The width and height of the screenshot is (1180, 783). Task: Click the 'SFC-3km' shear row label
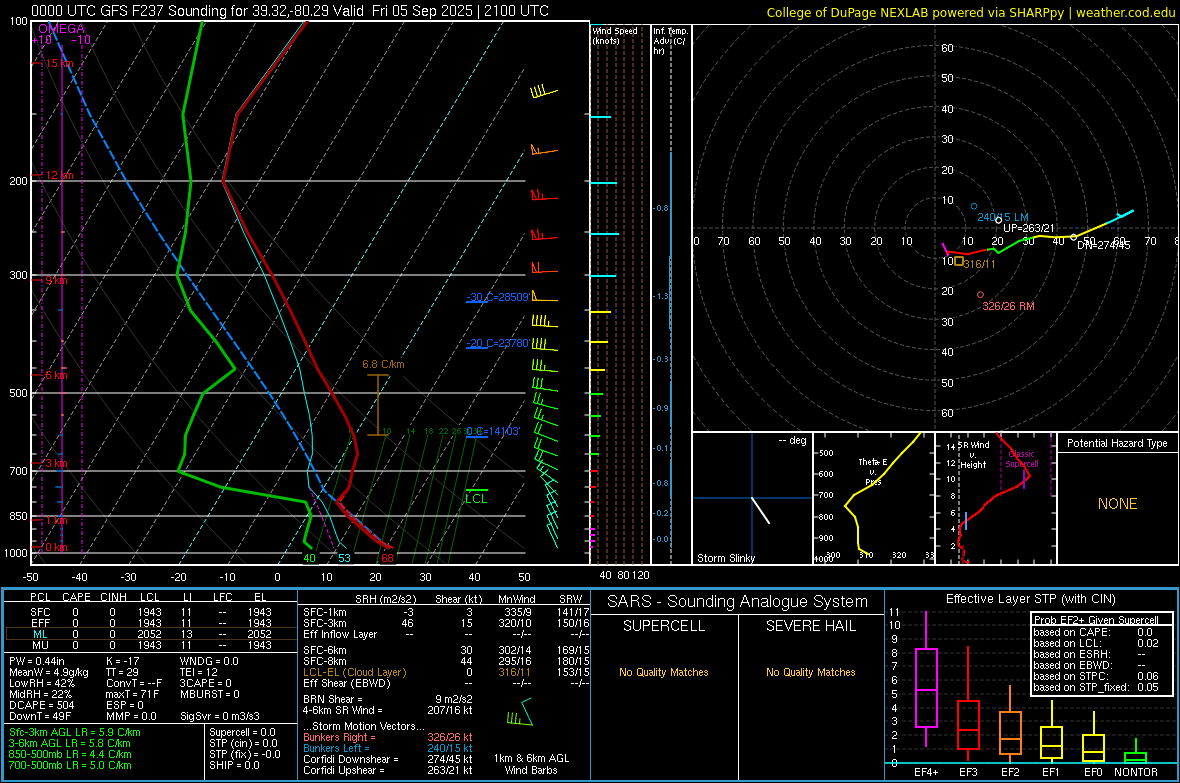point(325,623)
